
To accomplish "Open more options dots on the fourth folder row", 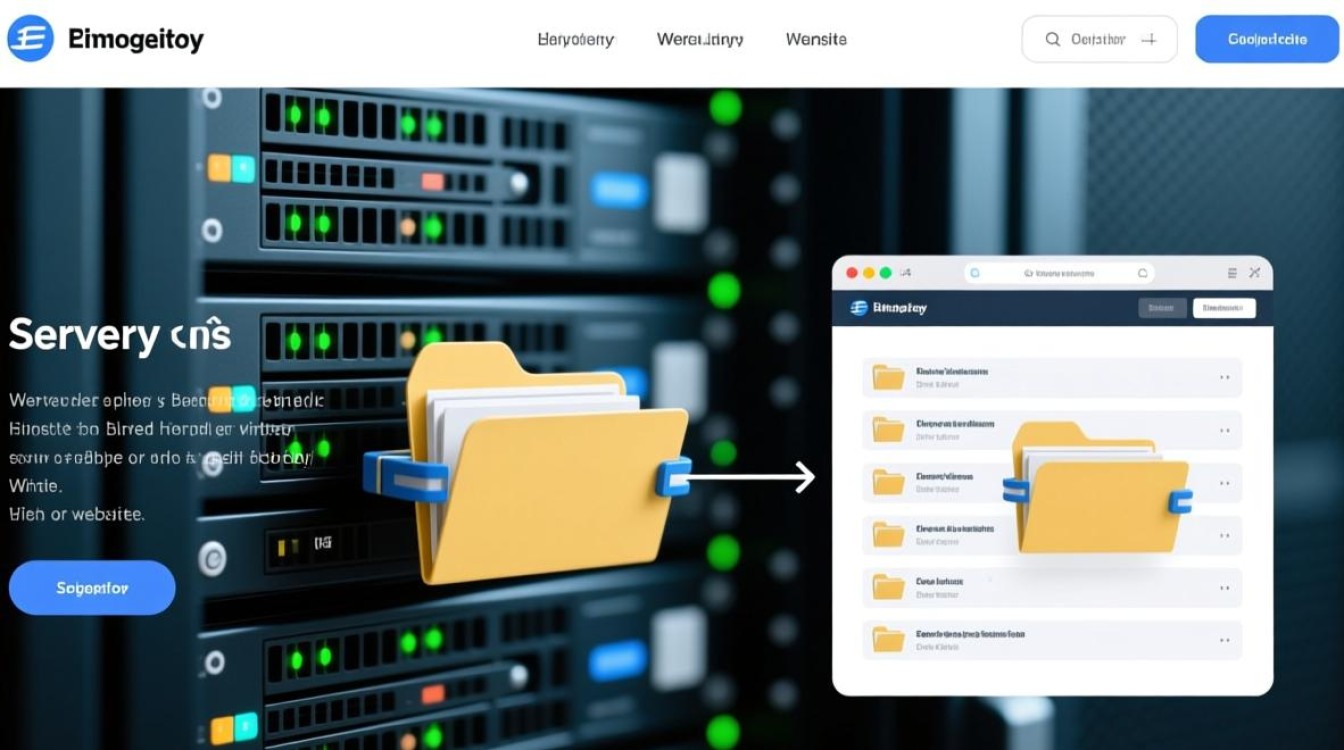I will coord(1224,535).
